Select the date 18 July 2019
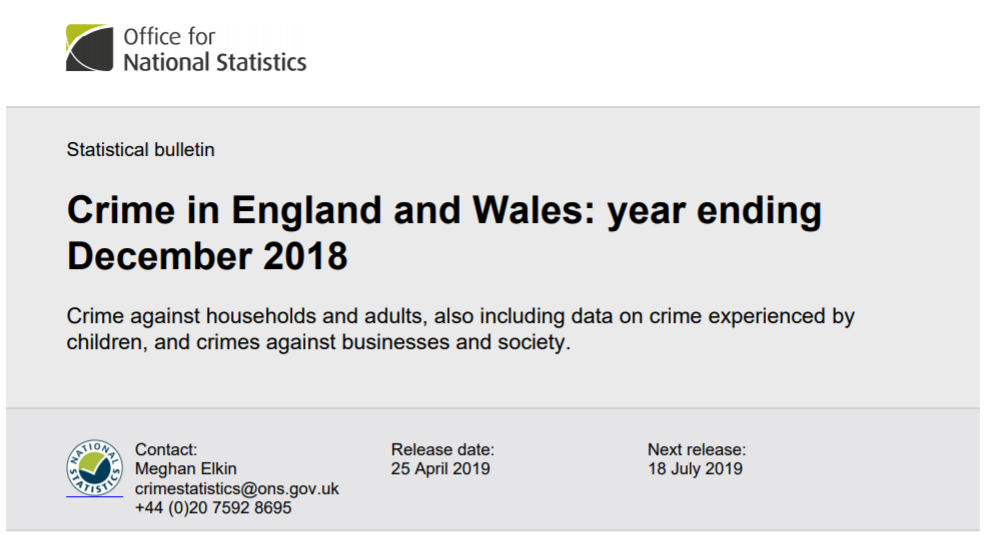Screen dimensions: 986x535 (x=695, y=469)
